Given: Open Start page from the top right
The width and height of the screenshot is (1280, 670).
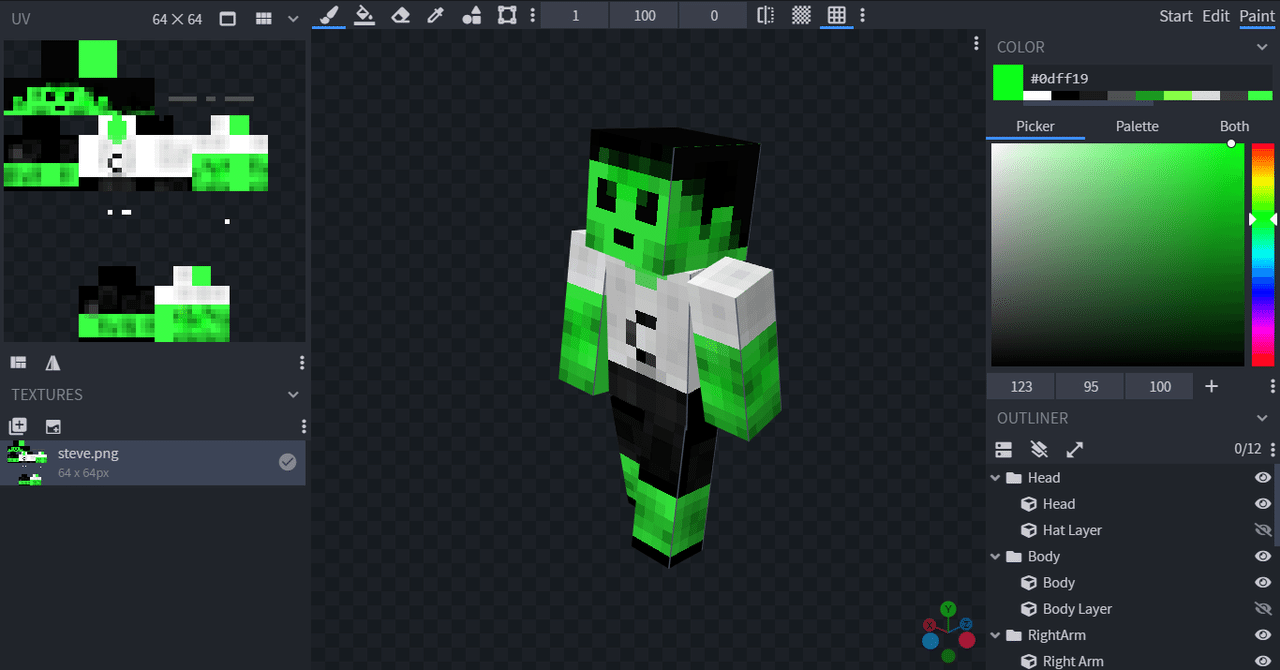Looking at the screenshot, I should [1175, 16].
